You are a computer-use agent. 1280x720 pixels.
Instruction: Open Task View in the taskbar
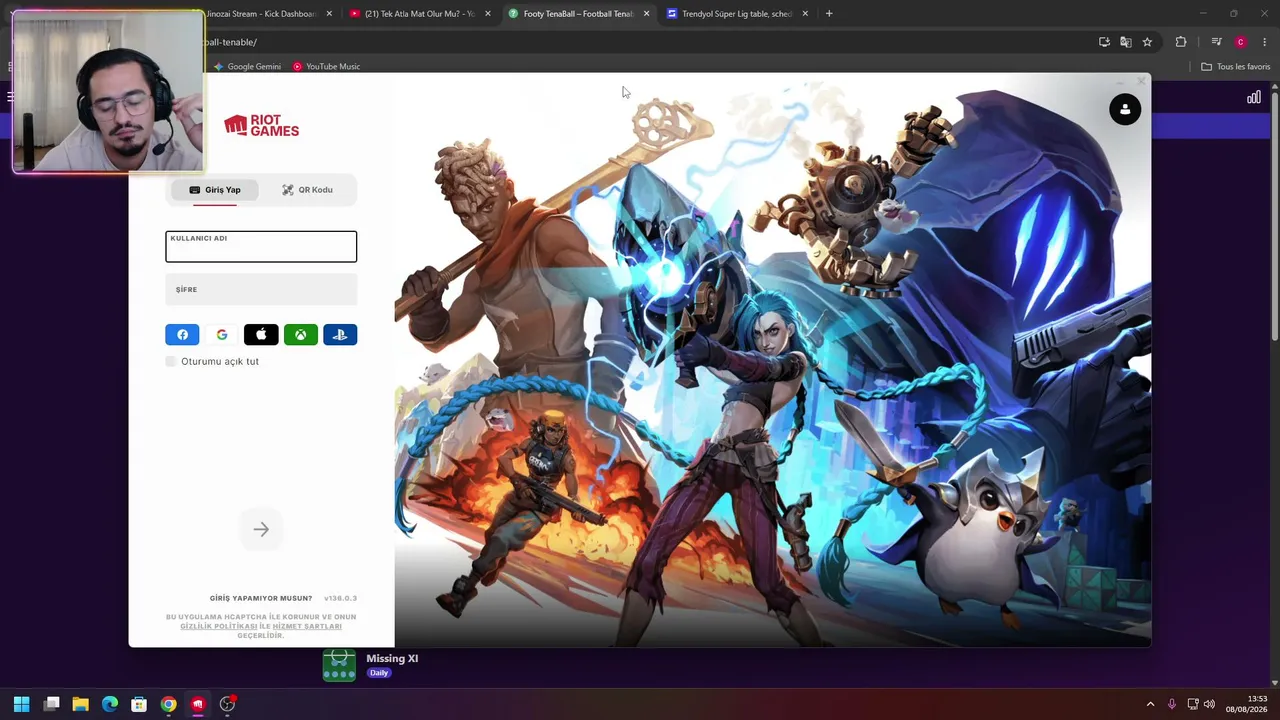[x=52, y=704]
